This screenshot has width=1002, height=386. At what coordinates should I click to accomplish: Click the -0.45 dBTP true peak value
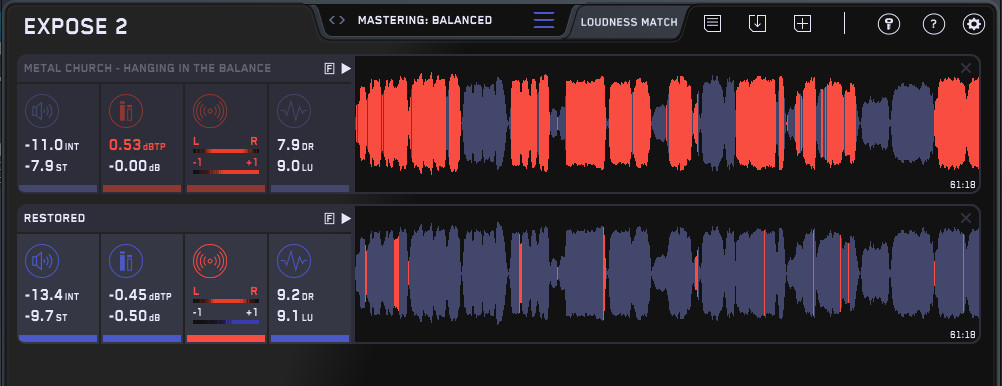click(140, 296)
